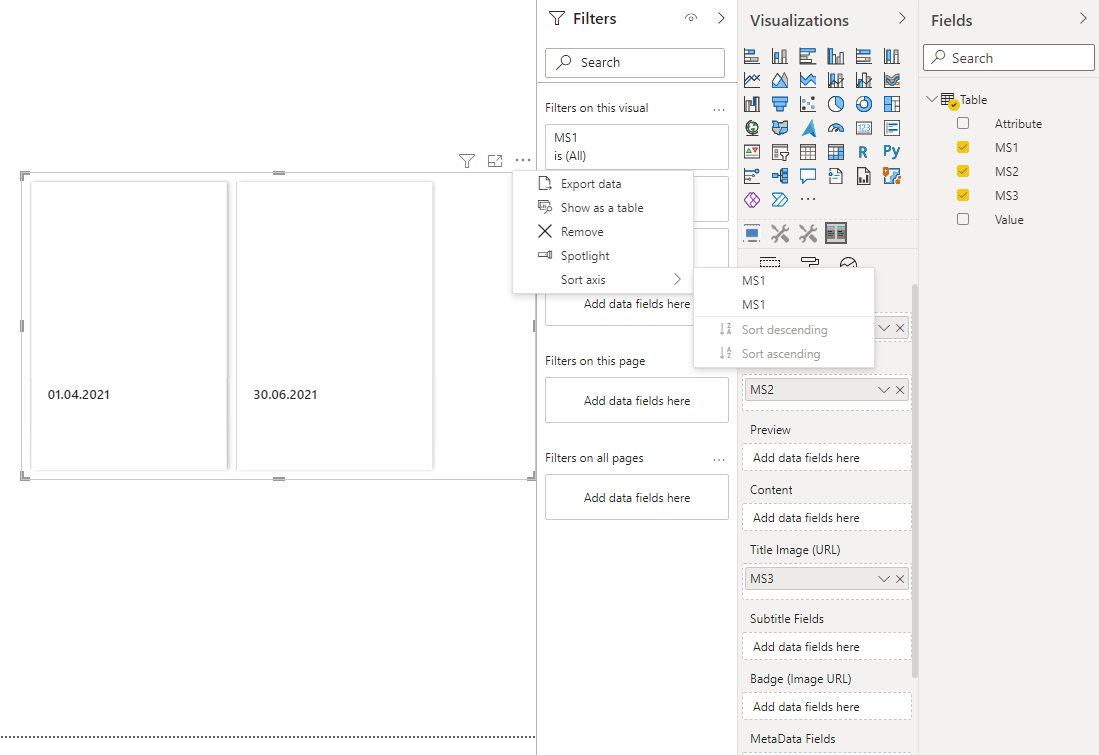Viewport: 1099px width, 755px height.
Task: Select the slicer visualization
Action: coord(779,151)
